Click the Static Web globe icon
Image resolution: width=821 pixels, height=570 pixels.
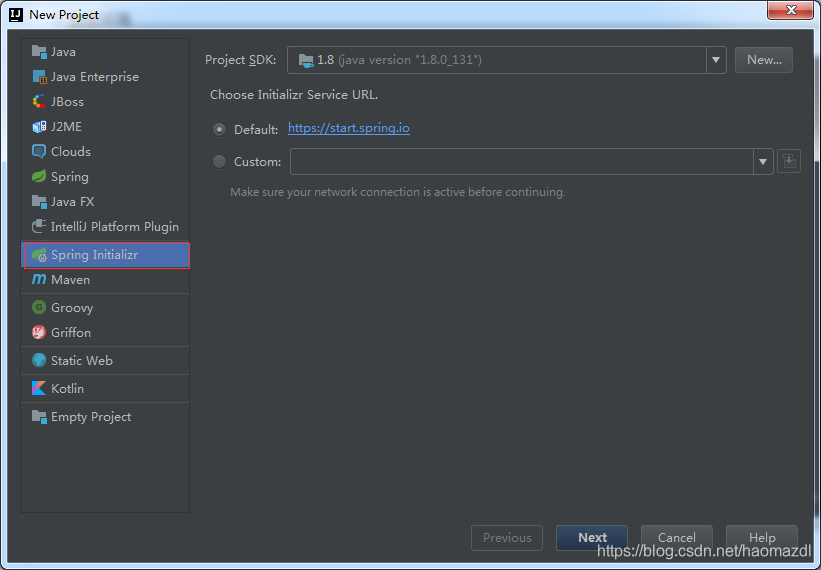[39, 360]
